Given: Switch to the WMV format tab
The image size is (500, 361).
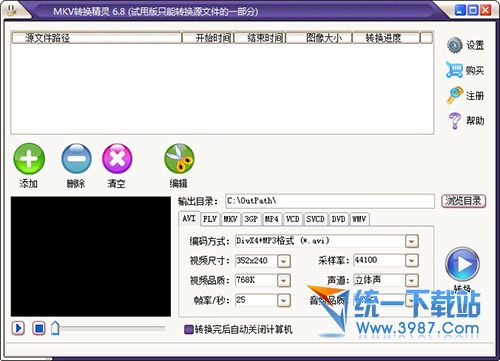Looking at the screenshot, I should point(359,219).
